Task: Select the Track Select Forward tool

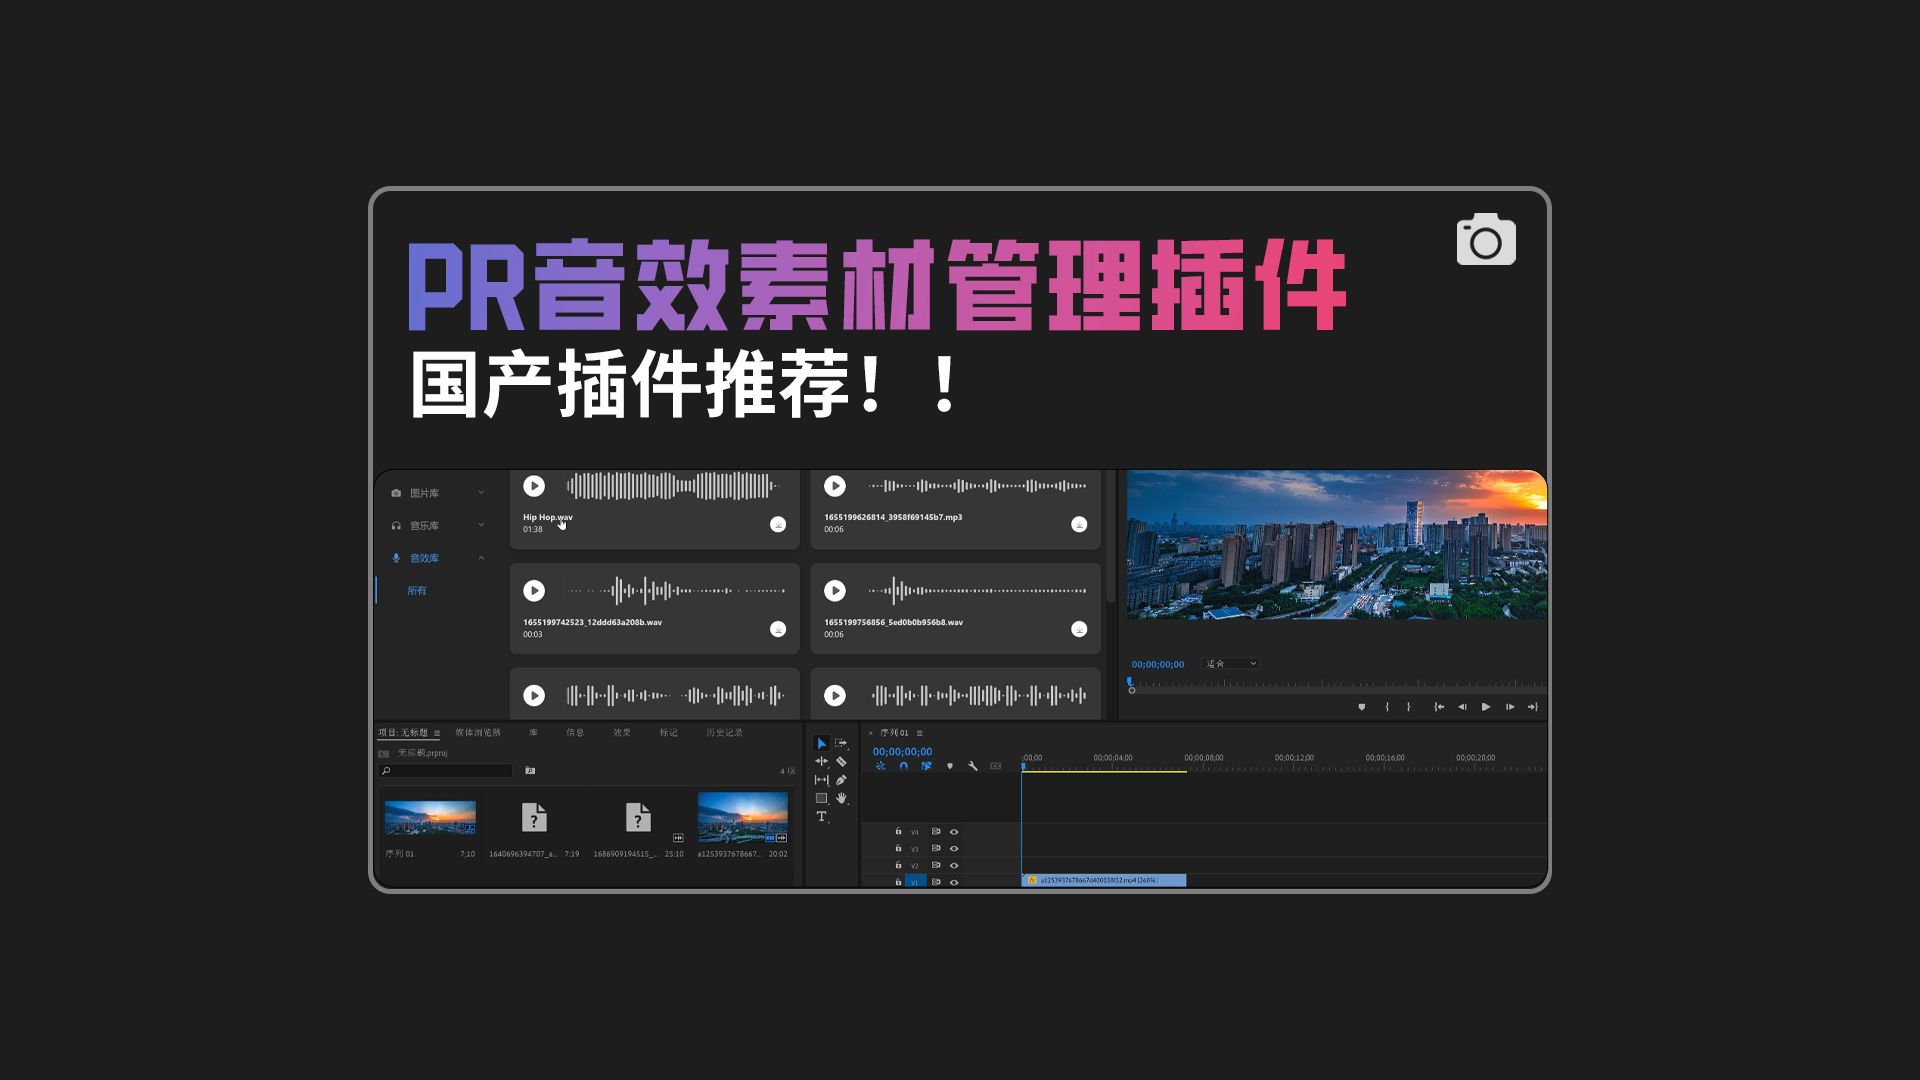Action: tap(841, 743)
